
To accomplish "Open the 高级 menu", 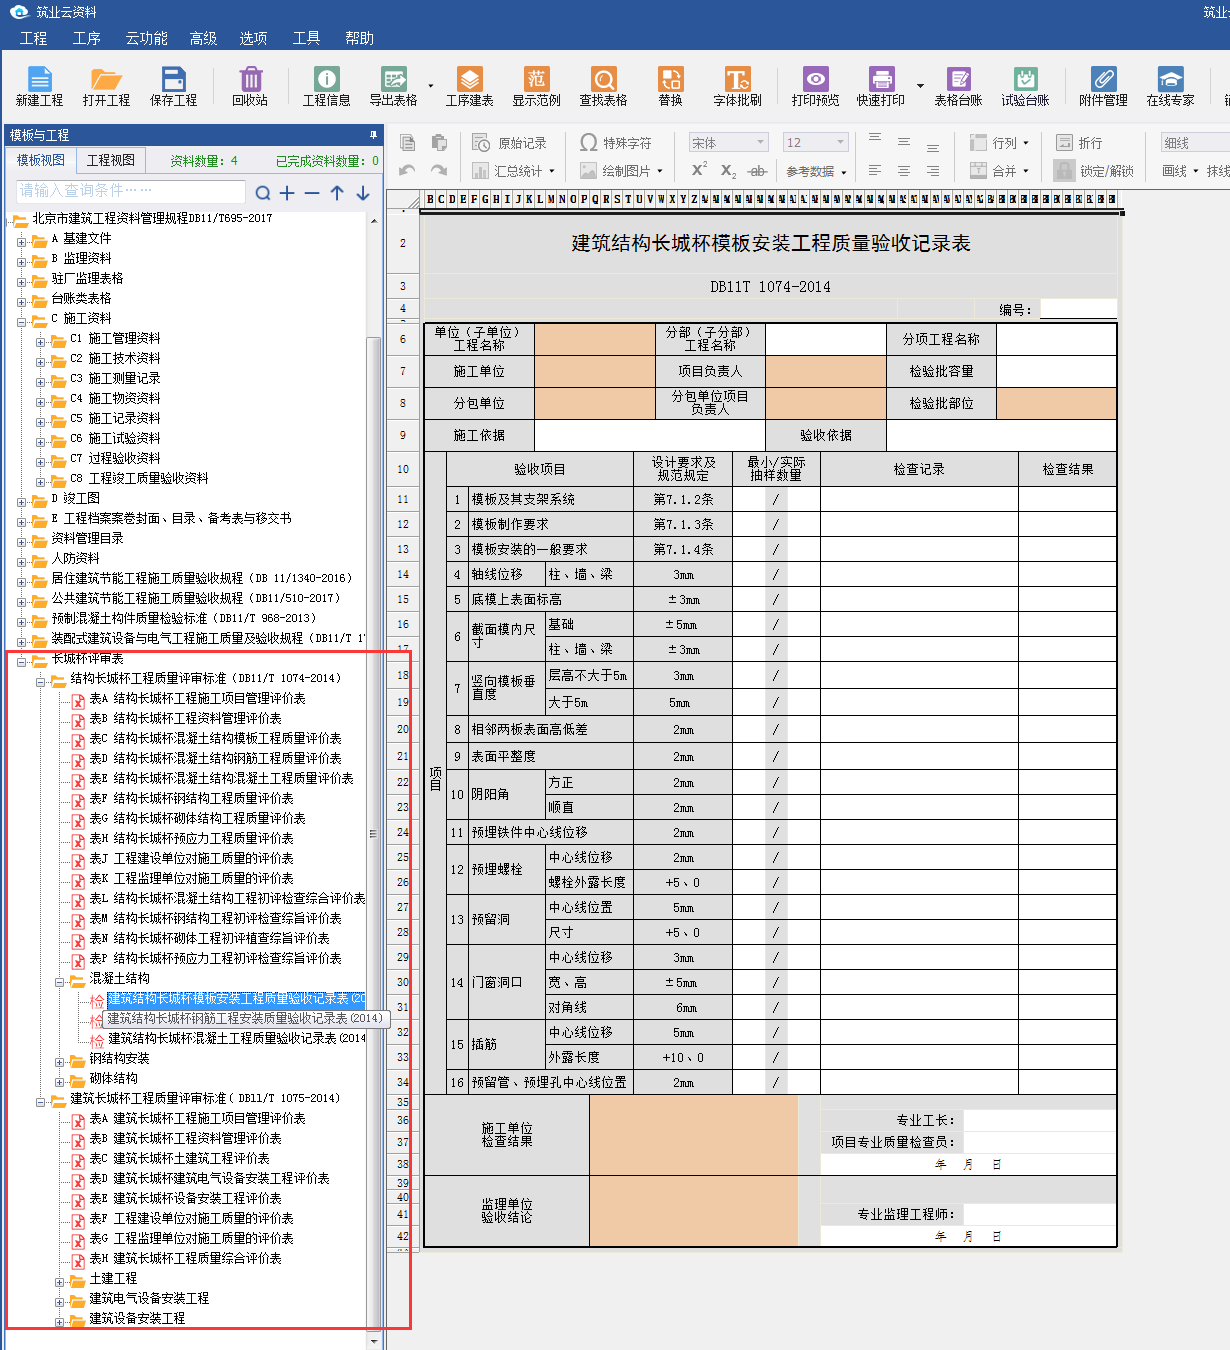I will click(203, 38).
